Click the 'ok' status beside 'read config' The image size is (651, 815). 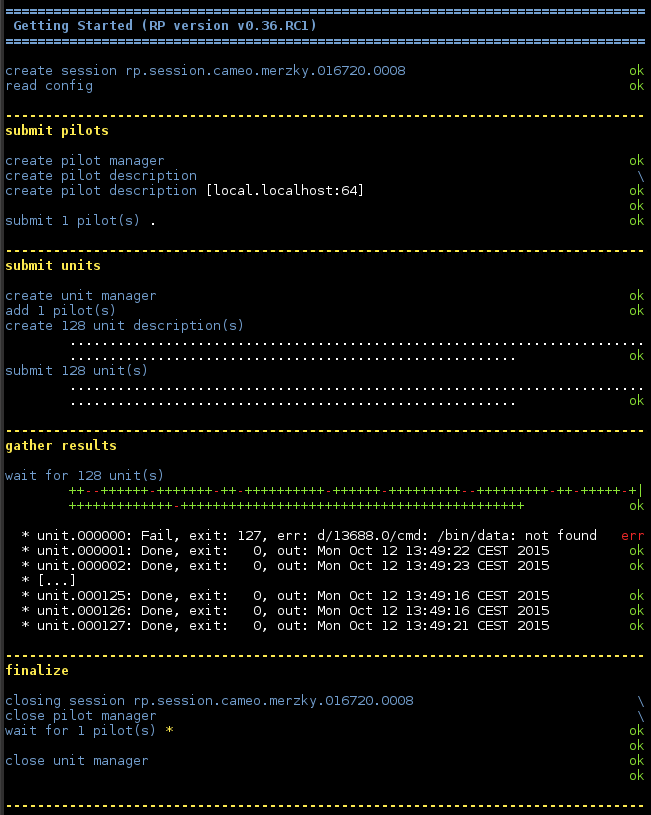(x=636, y=86)
